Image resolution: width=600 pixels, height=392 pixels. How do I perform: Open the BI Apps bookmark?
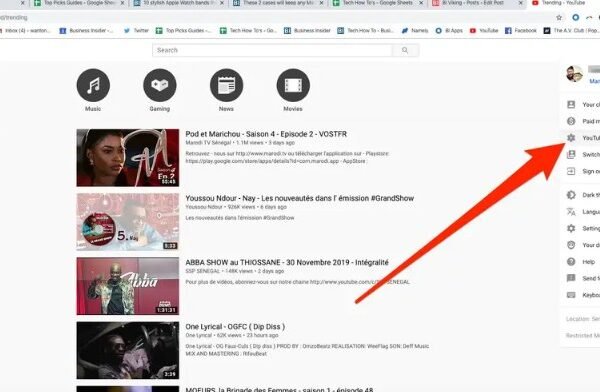pos(449,31)
